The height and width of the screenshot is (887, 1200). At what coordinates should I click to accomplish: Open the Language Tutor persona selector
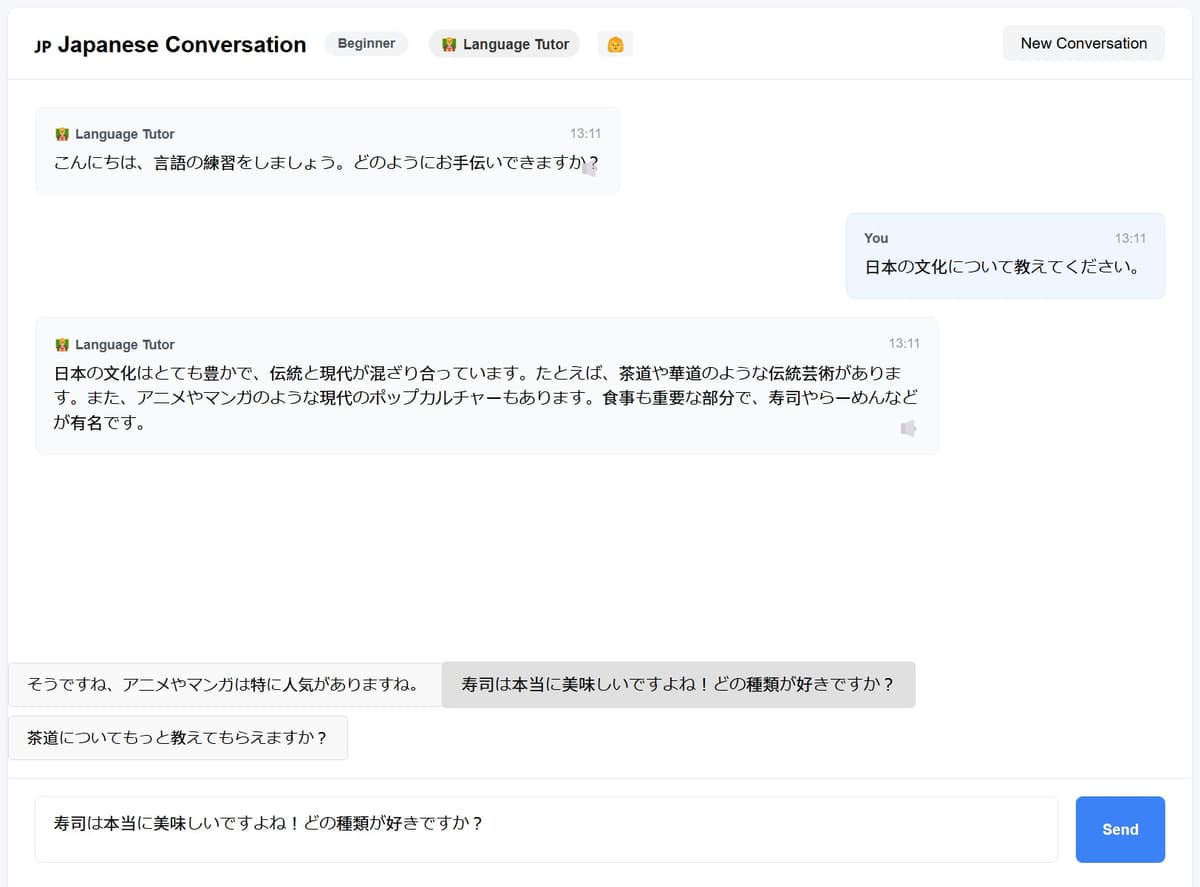pyautogui.click(x=505, y=44)
